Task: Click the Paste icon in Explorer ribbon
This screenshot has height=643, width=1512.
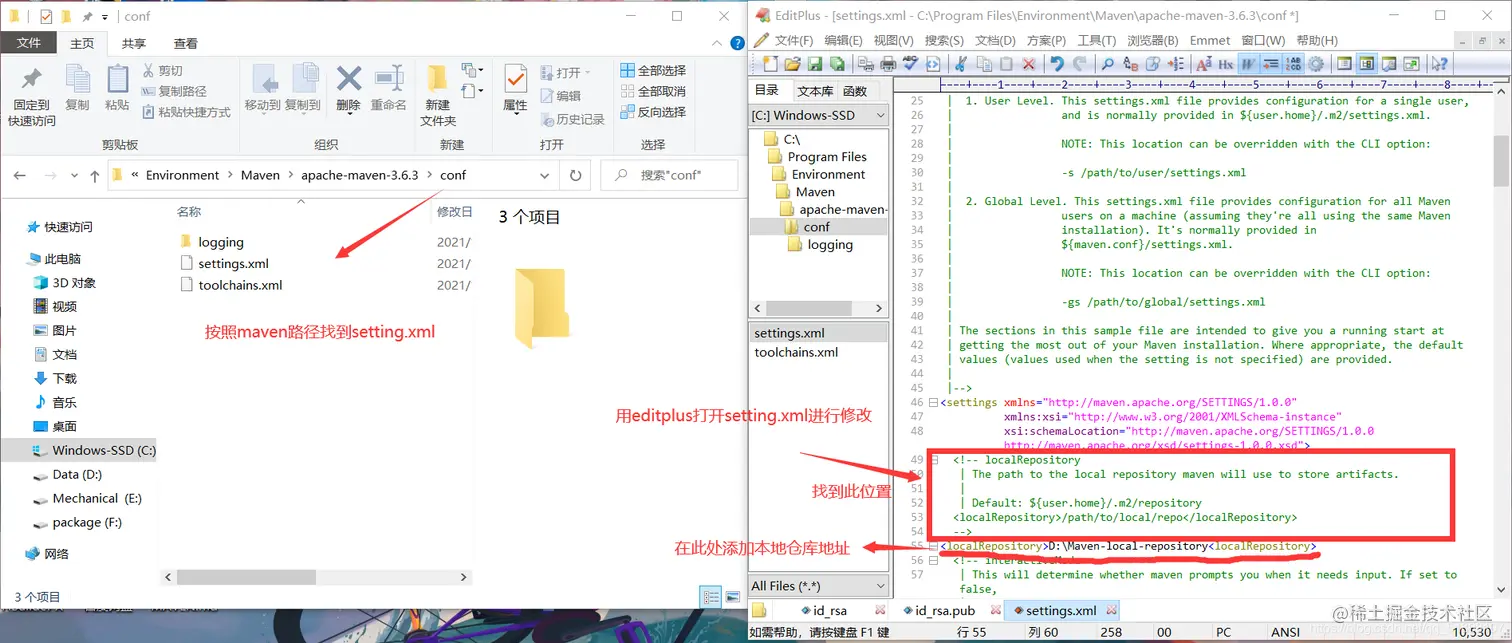Action: click(x=117, y=87)
